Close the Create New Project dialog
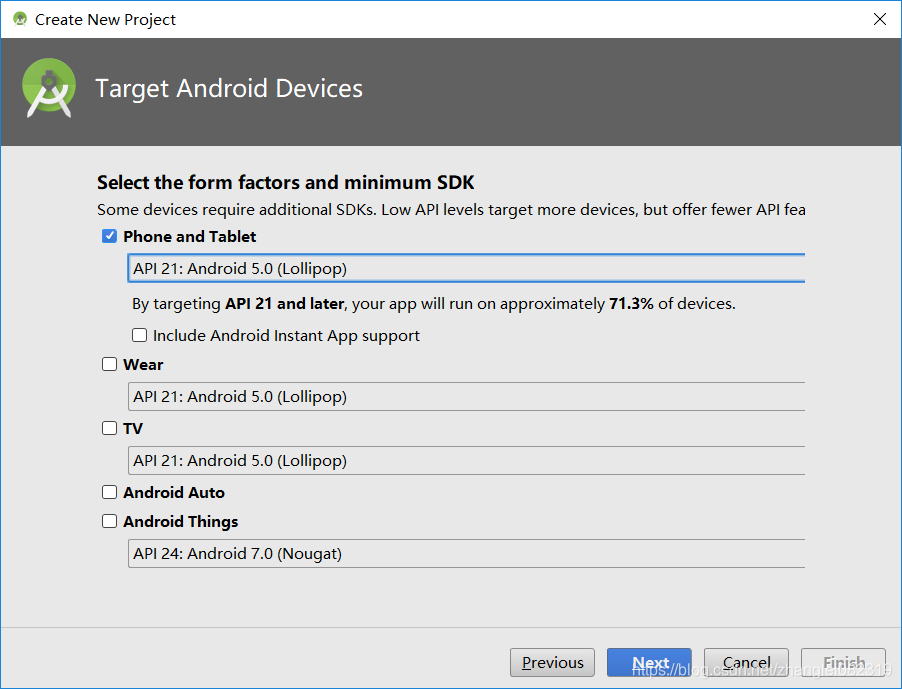This screenshot has width=902, height=689. click(880, 19)
